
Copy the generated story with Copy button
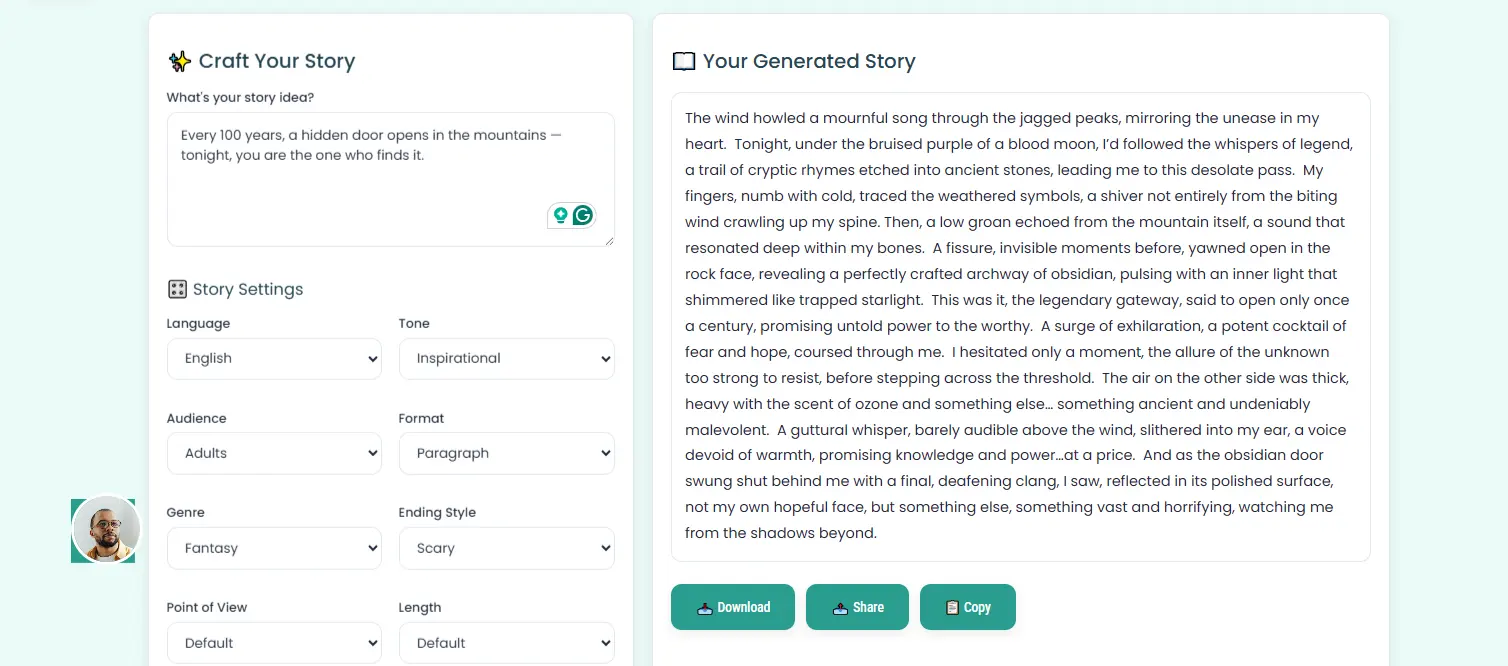click(967, 607)
